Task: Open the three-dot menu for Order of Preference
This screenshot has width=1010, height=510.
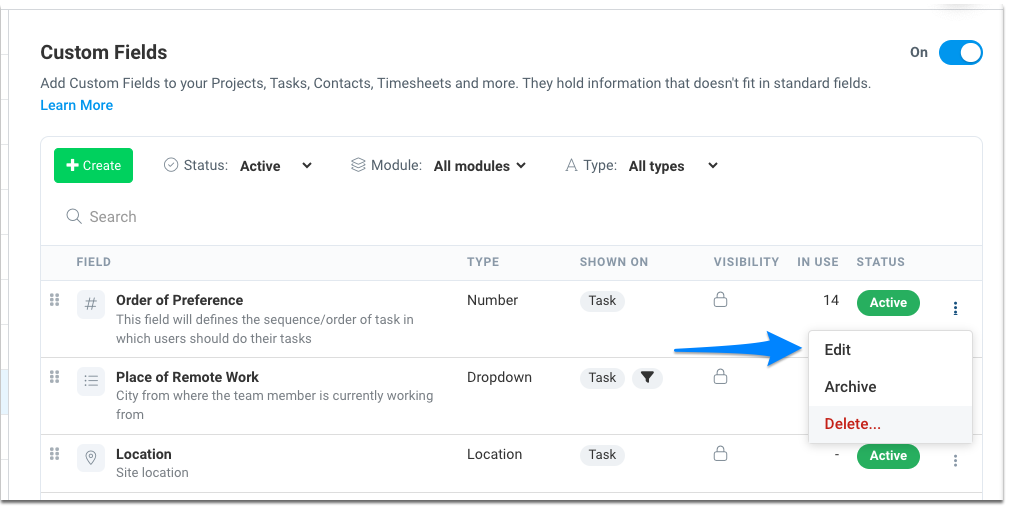Action: (955, 308)
